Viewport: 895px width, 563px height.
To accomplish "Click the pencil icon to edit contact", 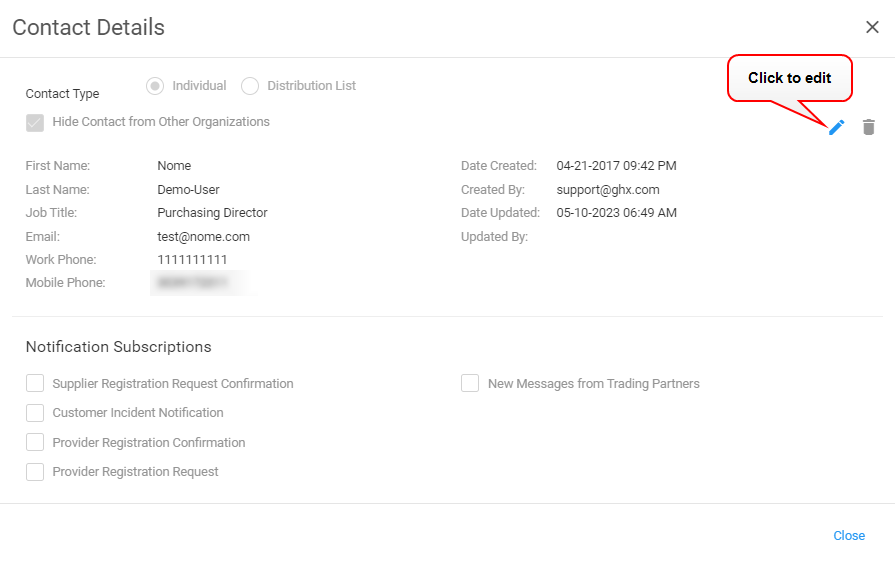I will point(837,127).
